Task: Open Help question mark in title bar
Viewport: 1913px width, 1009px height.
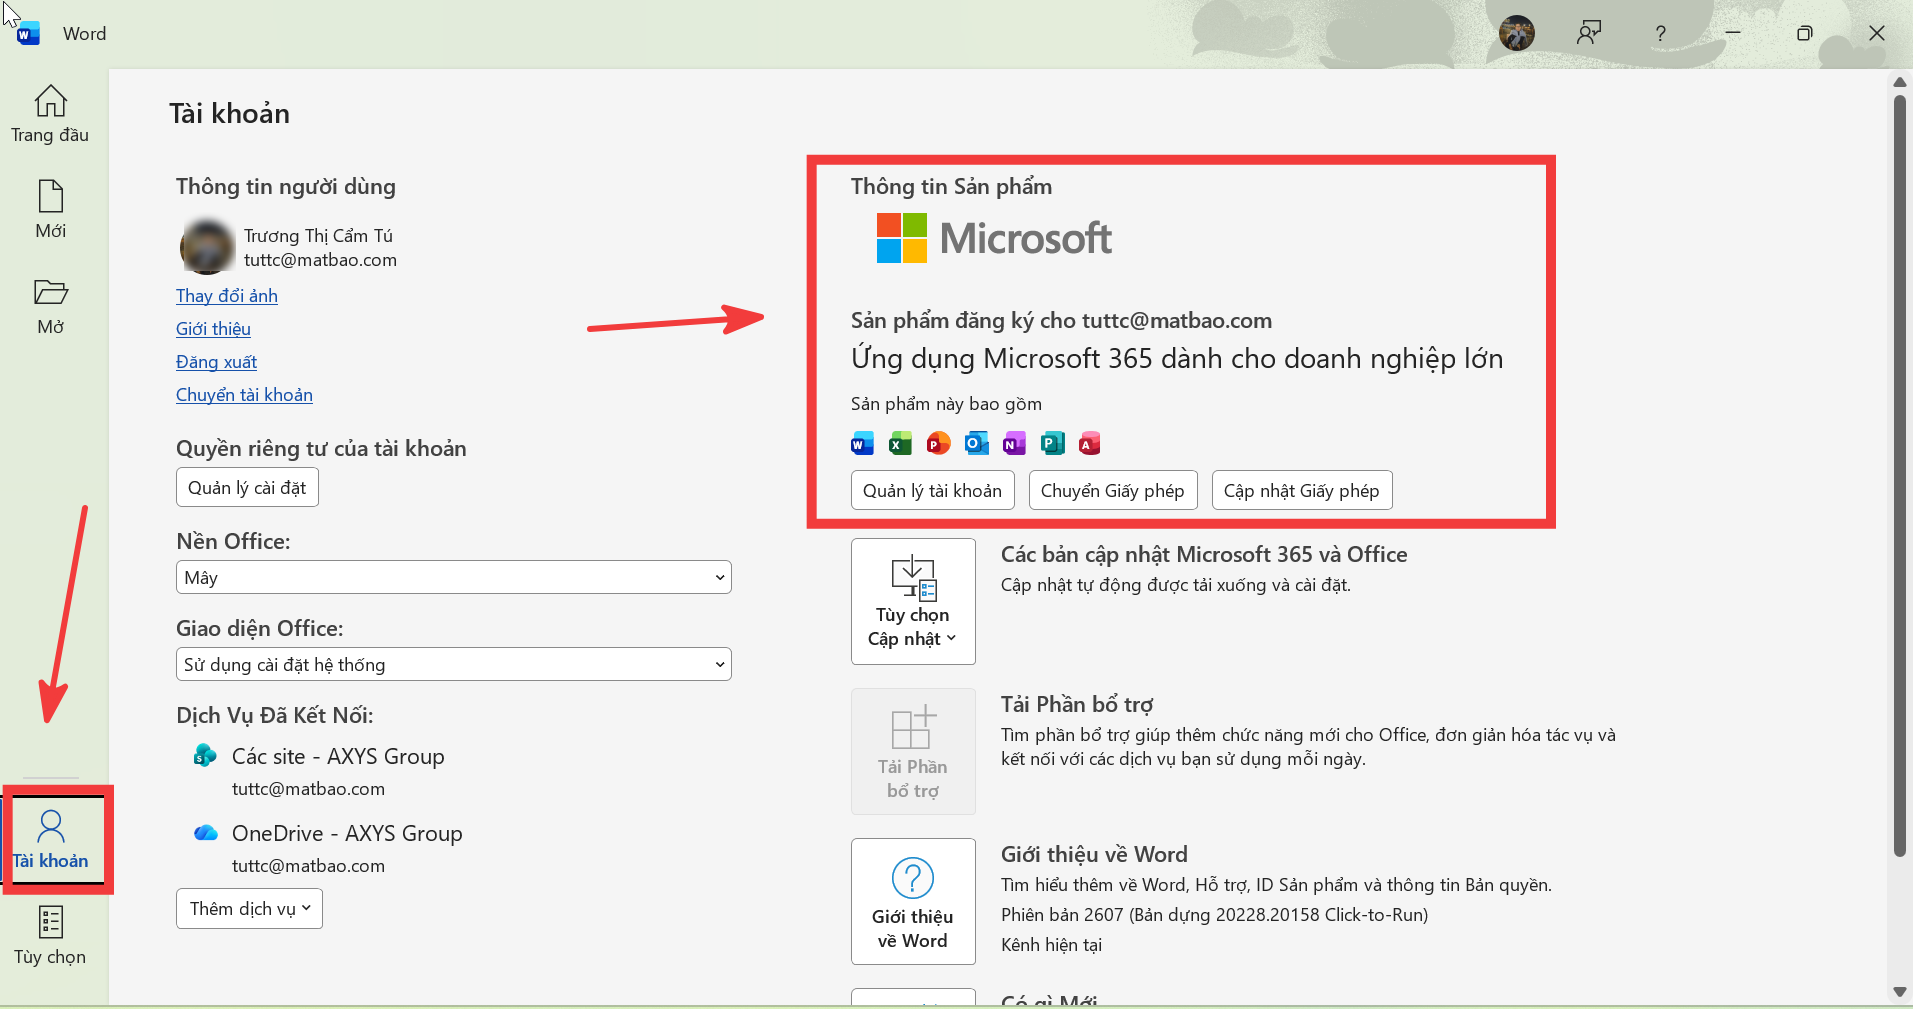Action: click(x=1661, y=33)
